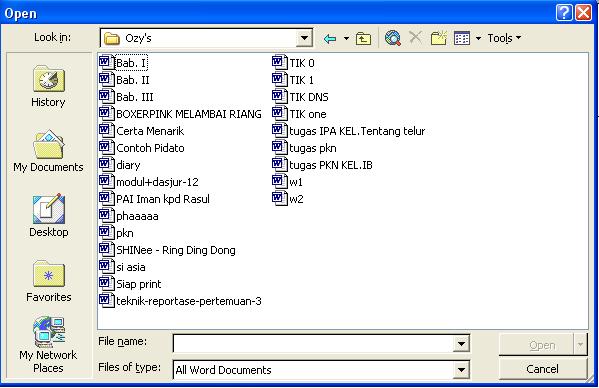Select Word icon of w1 file
This screenshot has height=388, width=599.
pos(280,181)
